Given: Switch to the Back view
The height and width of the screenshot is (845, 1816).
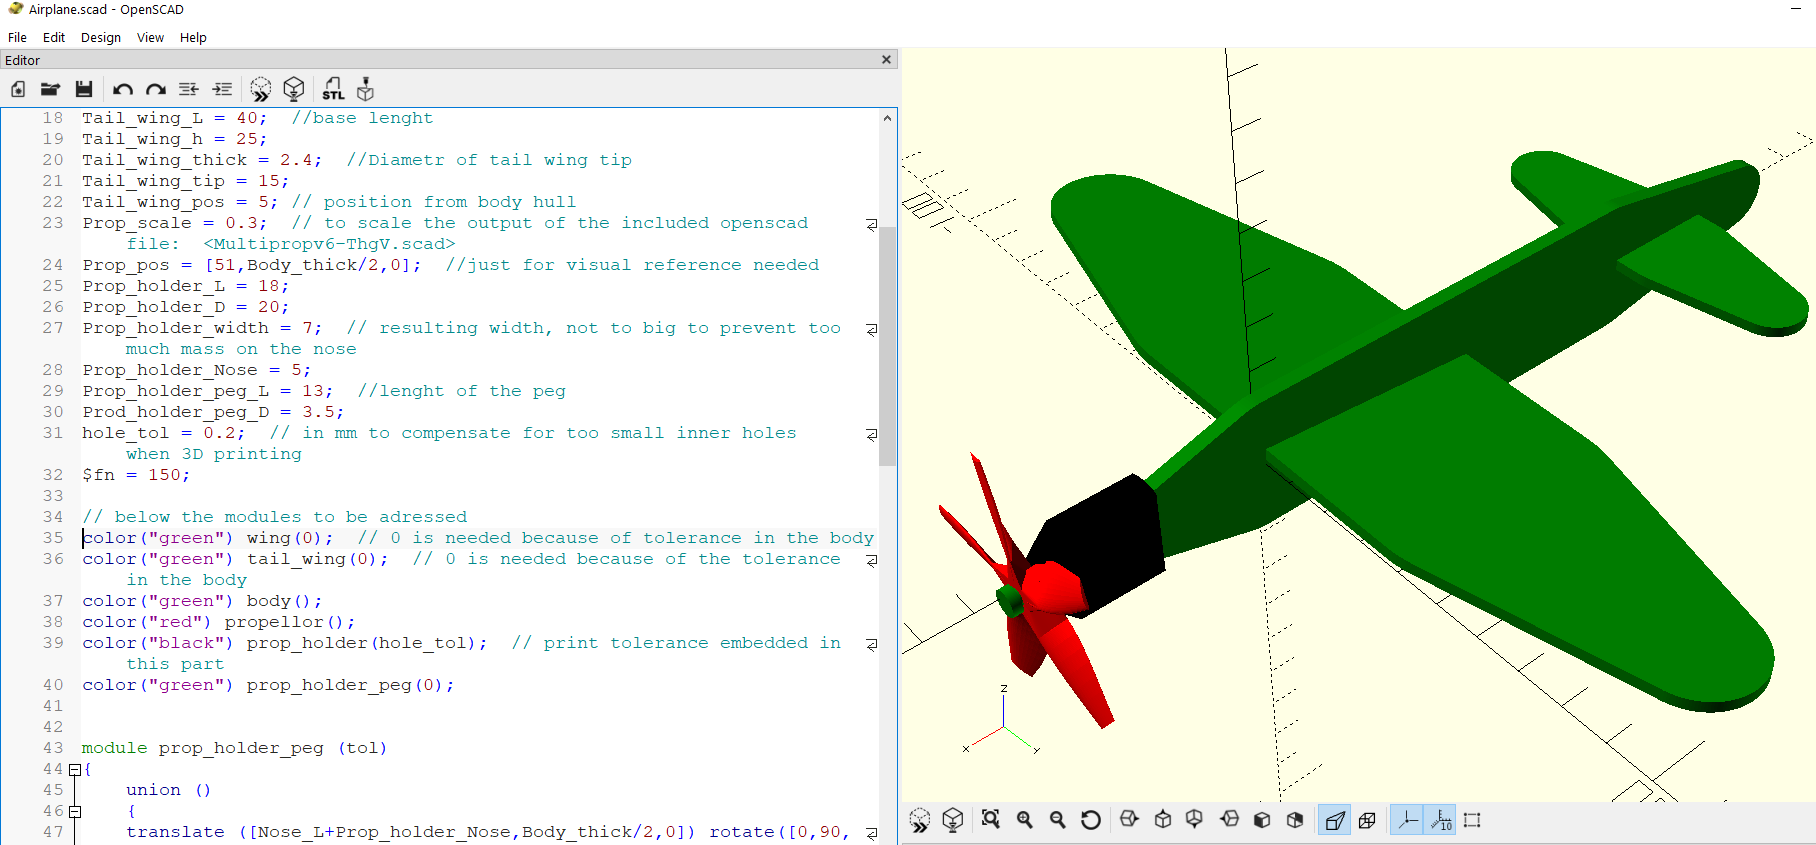Looking at the screenshot, I should click(x=1295, y=820).
